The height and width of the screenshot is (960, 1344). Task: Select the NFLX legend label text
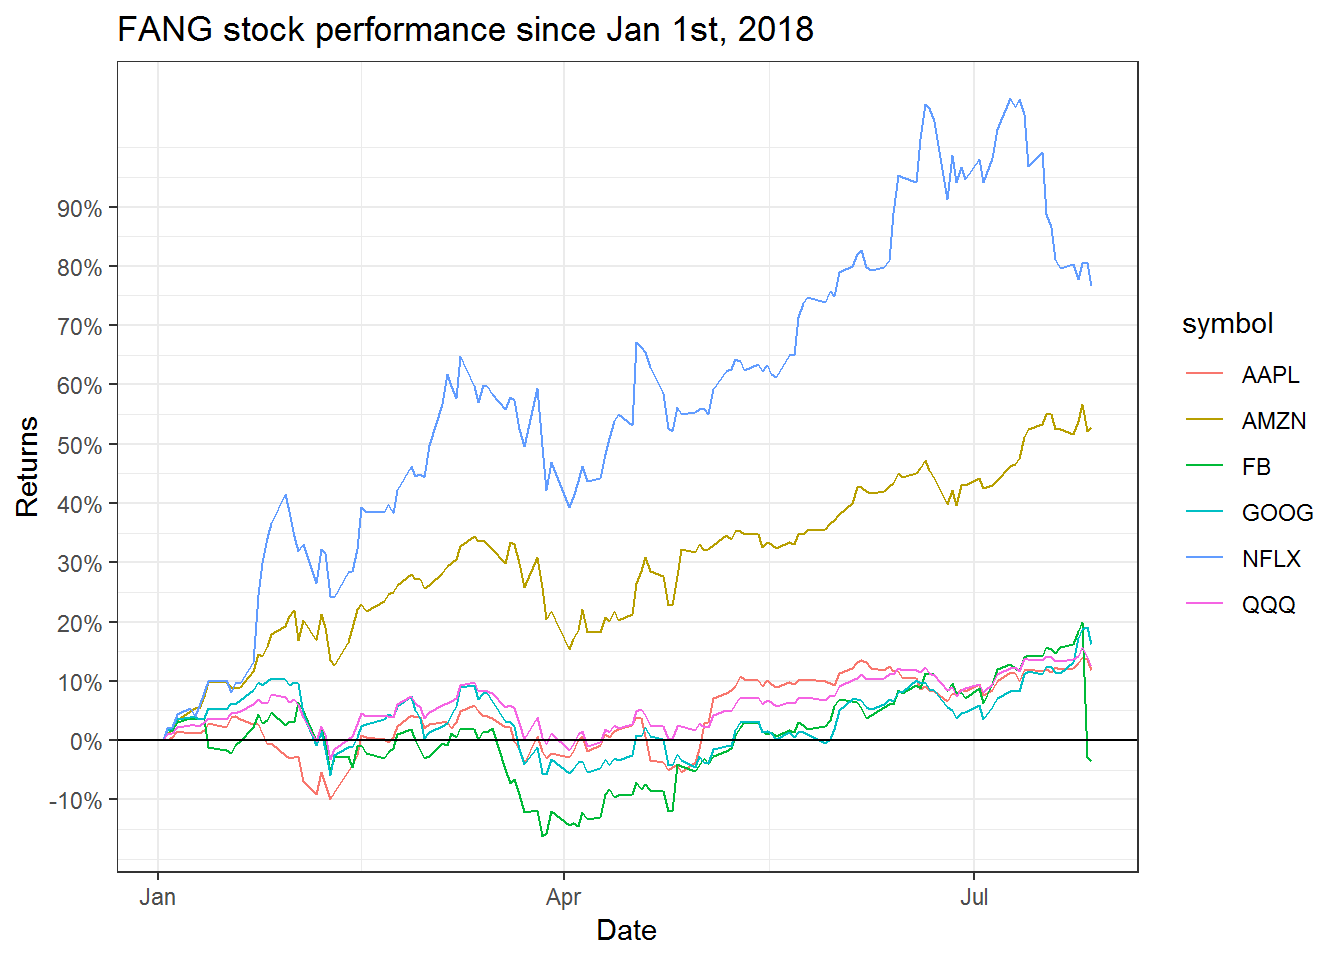1271,559
